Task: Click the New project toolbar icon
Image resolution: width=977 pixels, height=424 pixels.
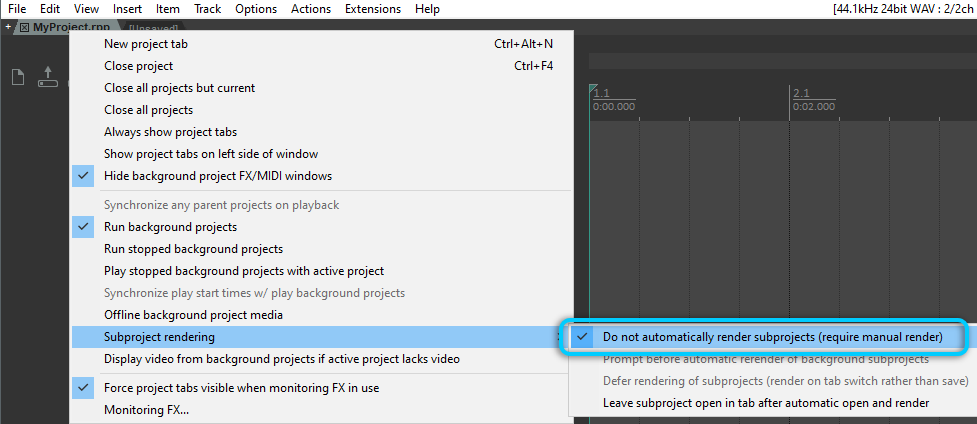Action: point(17,78)
